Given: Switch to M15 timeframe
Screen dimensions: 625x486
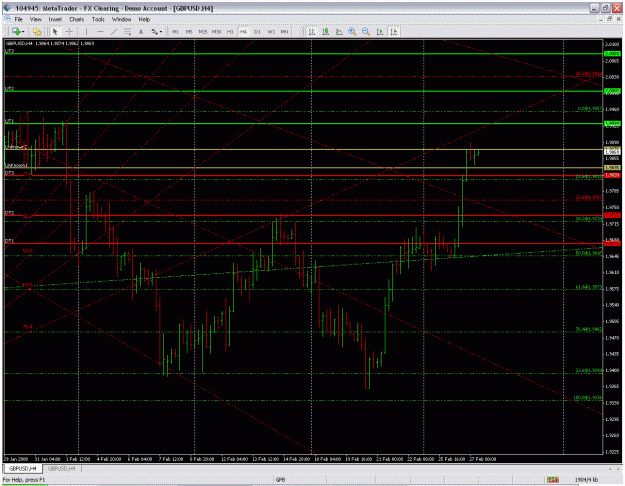Looking at the screenshot, I should point(202,31).
